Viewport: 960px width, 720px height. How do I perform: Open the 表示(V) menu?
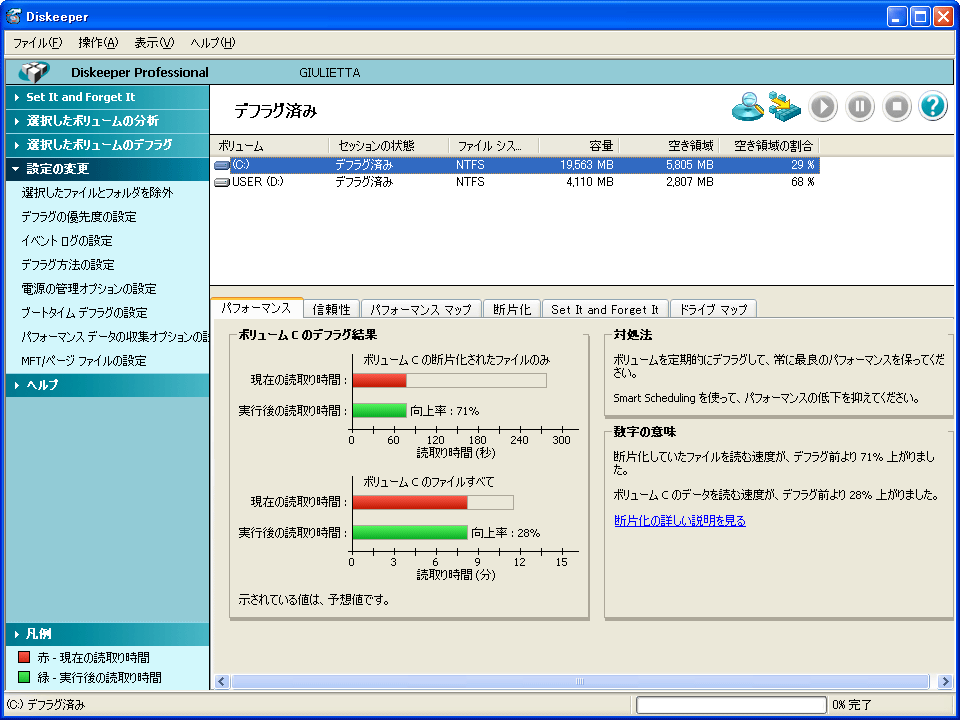[x=154, y=43]
